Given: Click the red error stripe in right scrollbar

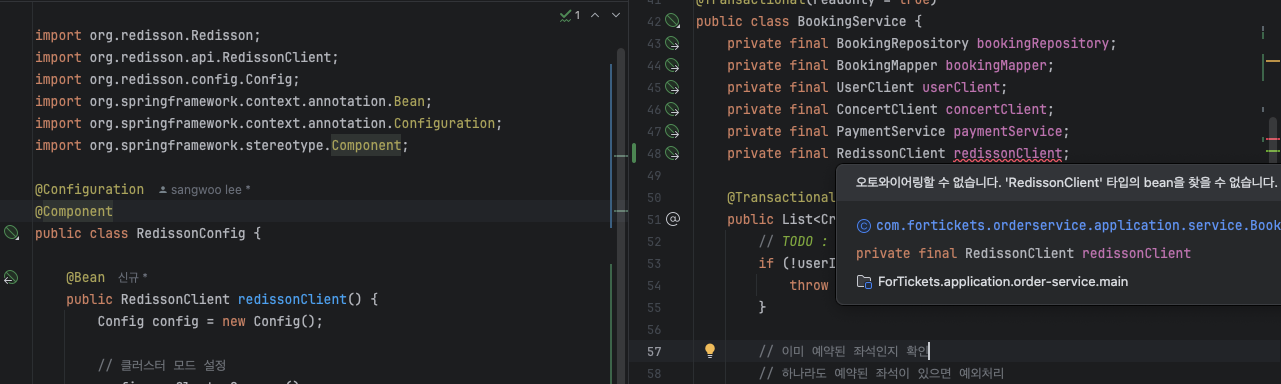Looking at the screenshot, I should pos(1272,139).
